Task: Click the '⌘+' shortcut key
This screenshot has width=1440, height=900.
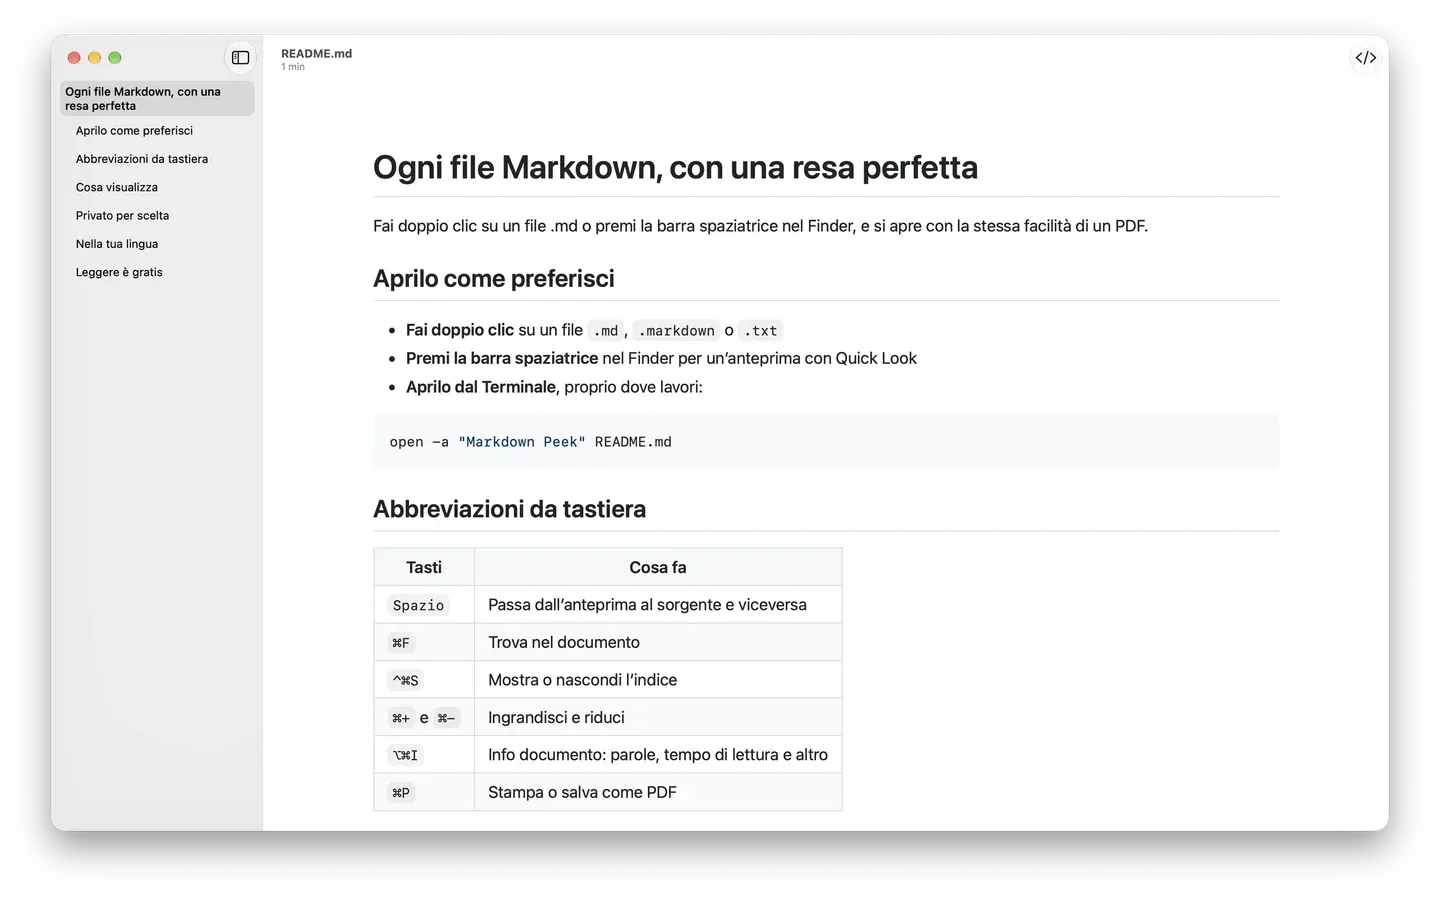Action: point(401,718)
